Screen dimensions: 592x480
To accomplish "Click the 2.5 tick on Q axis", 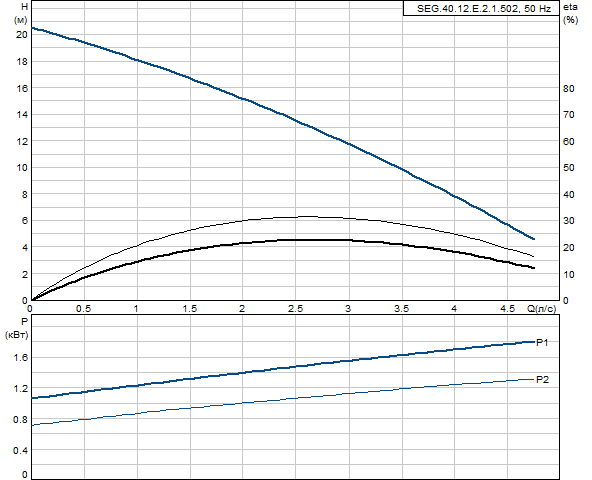I will 296,309.
